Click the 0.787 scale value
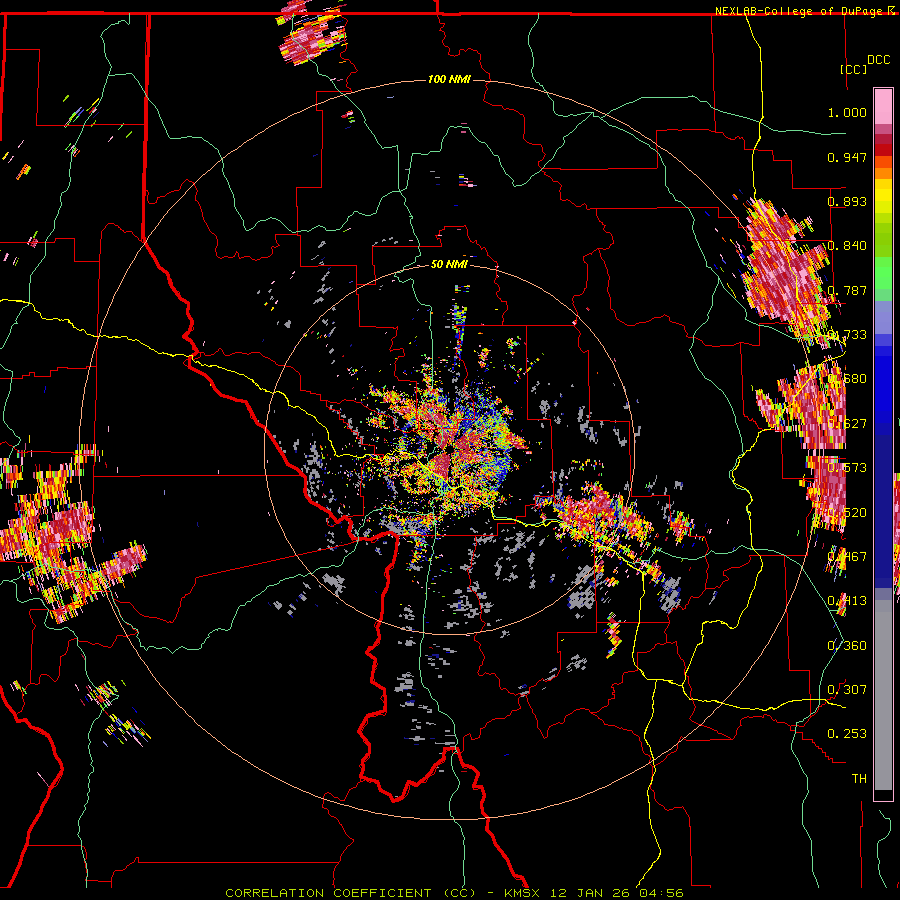 (x=847, y=290)
